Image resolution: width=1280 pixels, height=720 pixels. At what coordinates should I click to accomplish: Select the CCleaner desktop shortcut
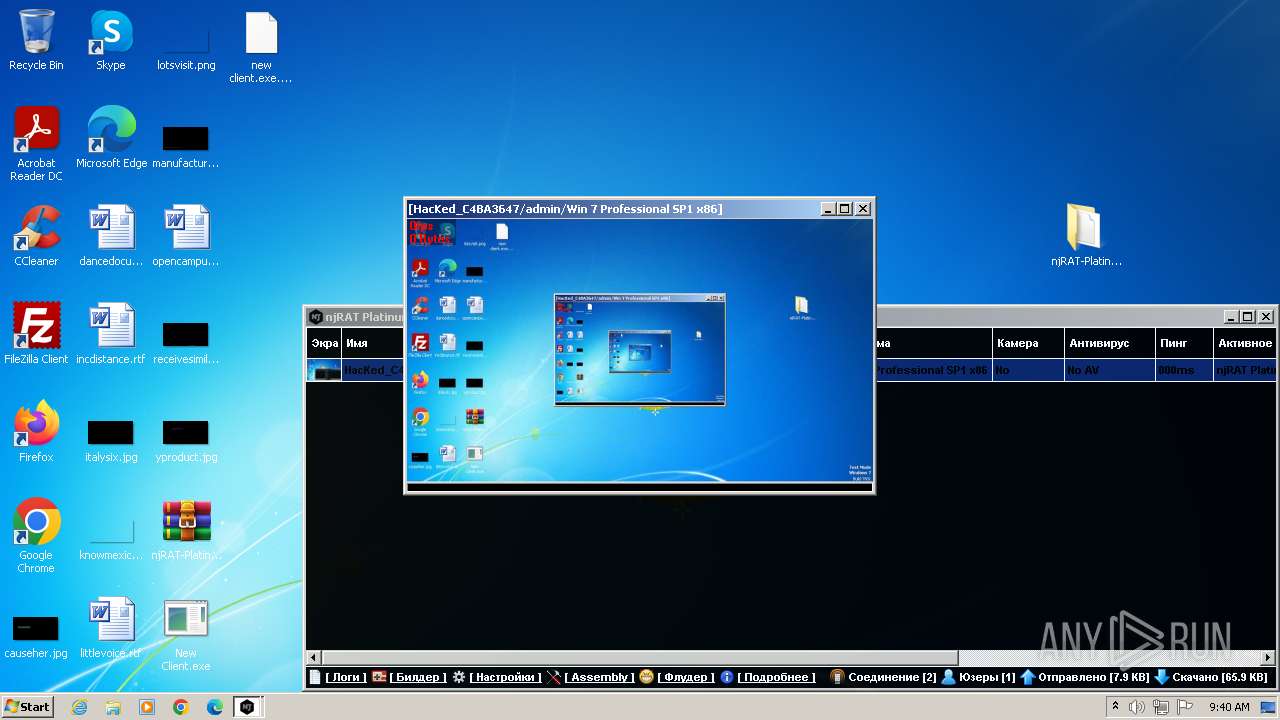click(36, 236)
